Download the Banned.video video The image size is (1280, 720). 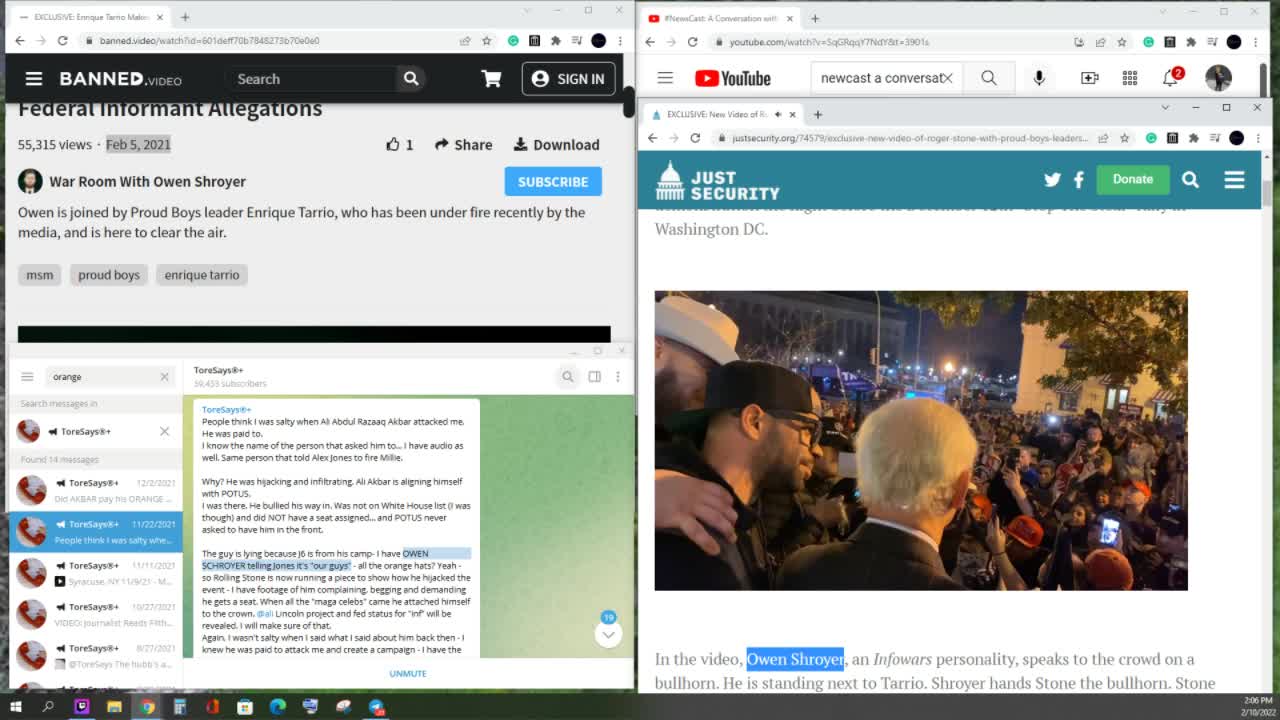(556, 145)
